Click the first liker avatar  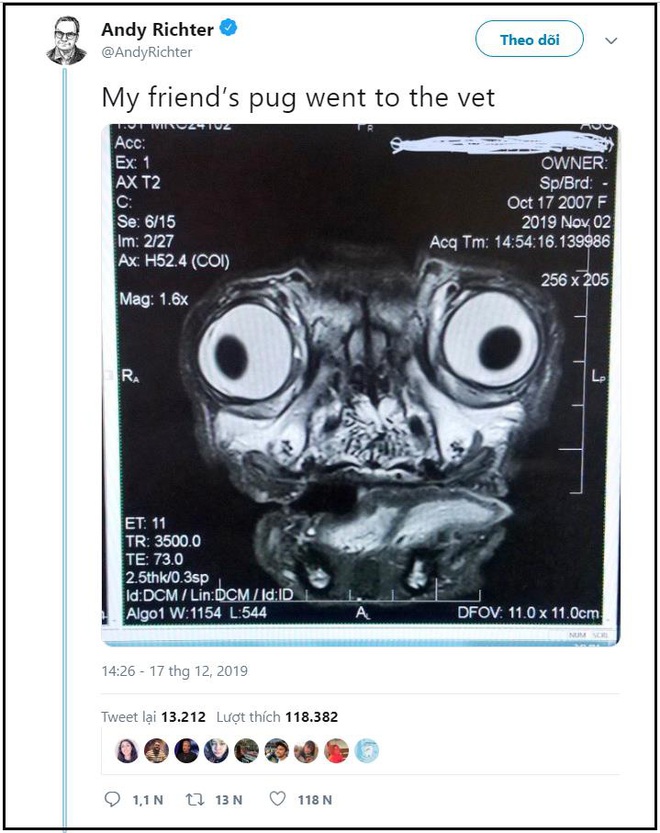coord(127,751)
